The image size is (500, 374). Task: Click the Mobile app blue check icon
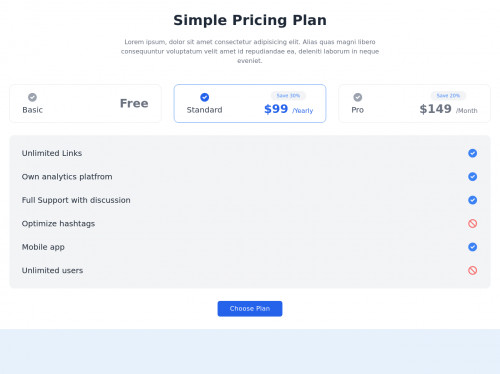tap(472, 247)
